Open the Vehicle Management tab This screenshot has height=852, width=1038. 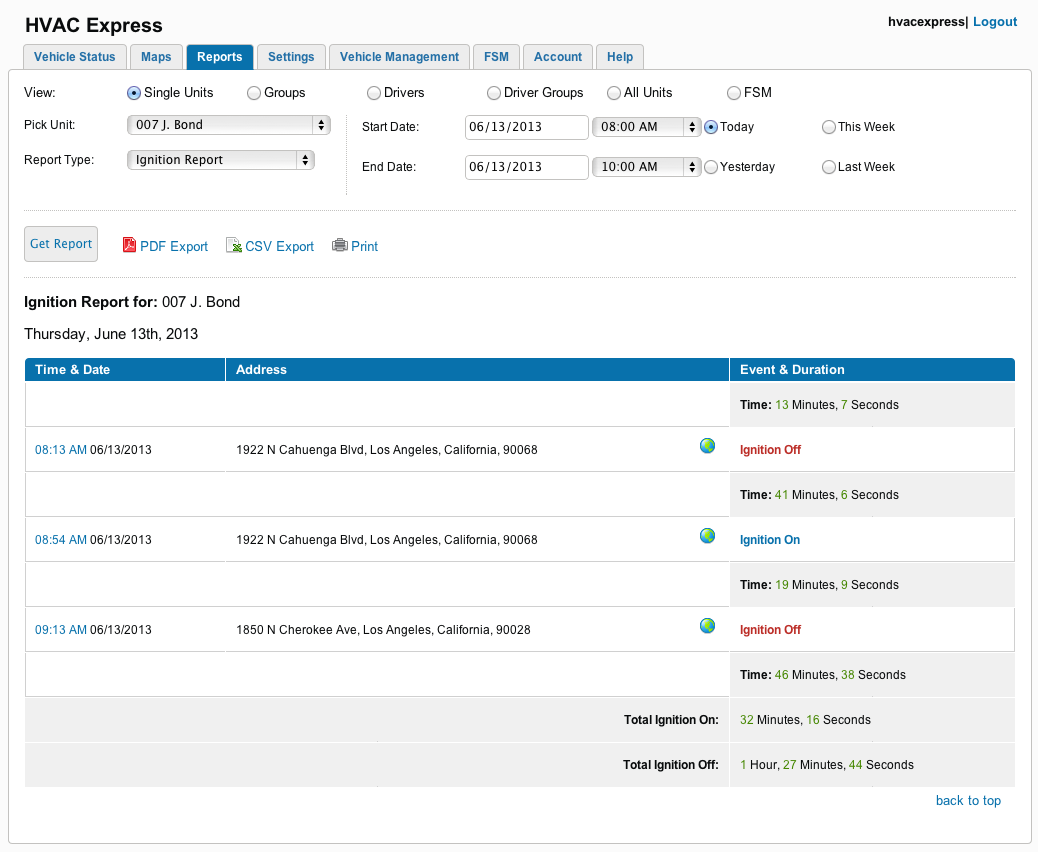pos(399,57)
